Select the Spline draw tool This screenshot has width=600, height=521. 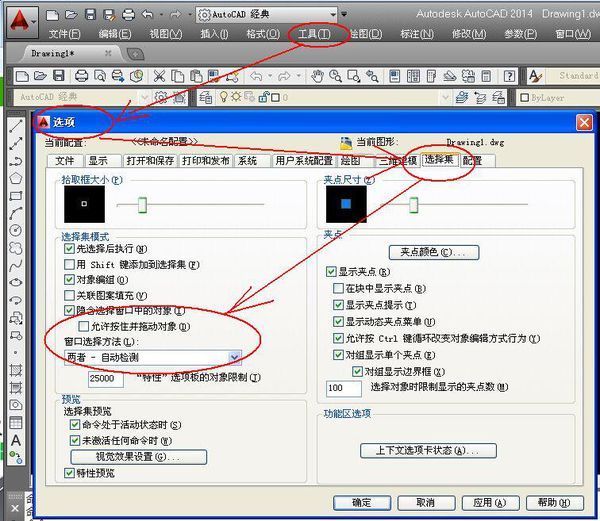click(16, 265)
